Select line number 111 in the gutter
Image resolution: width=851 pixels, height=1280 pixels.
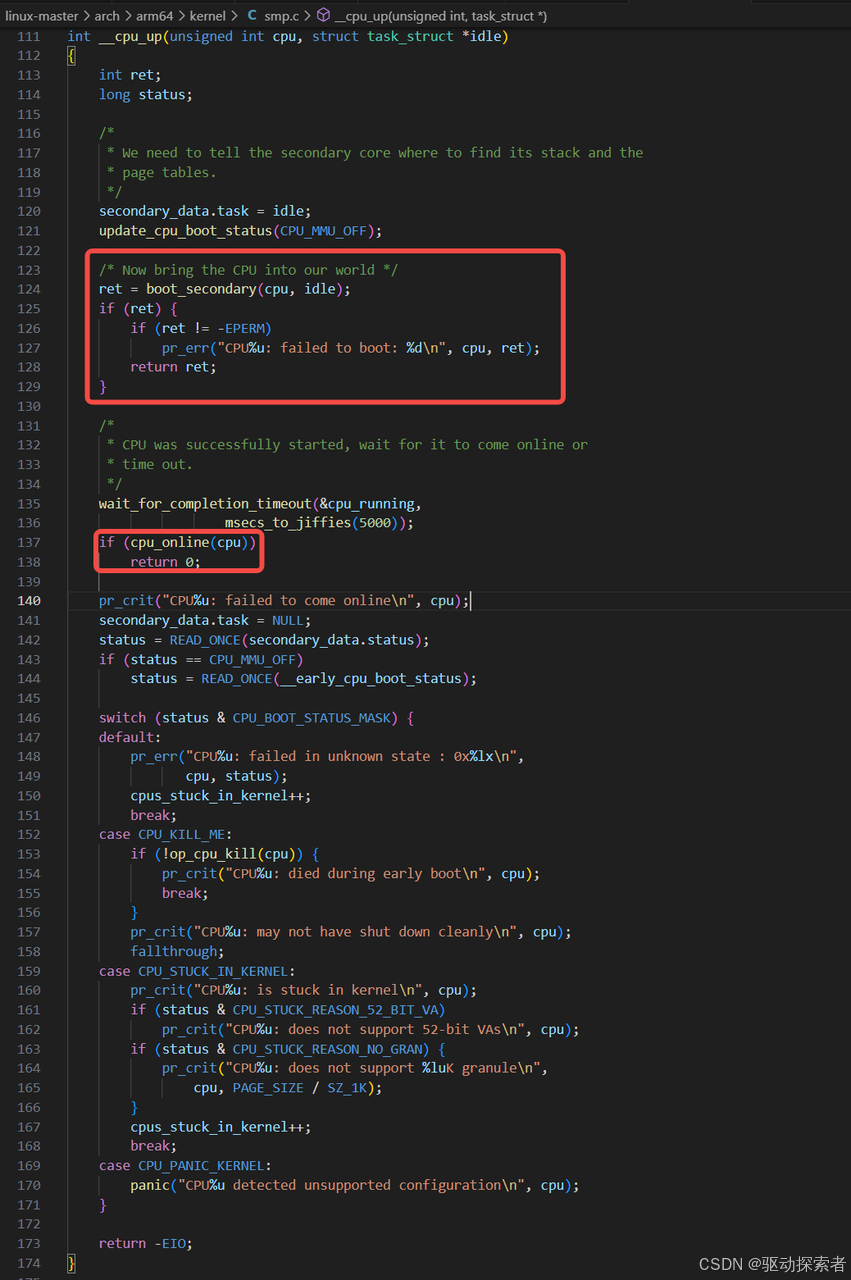29,36
